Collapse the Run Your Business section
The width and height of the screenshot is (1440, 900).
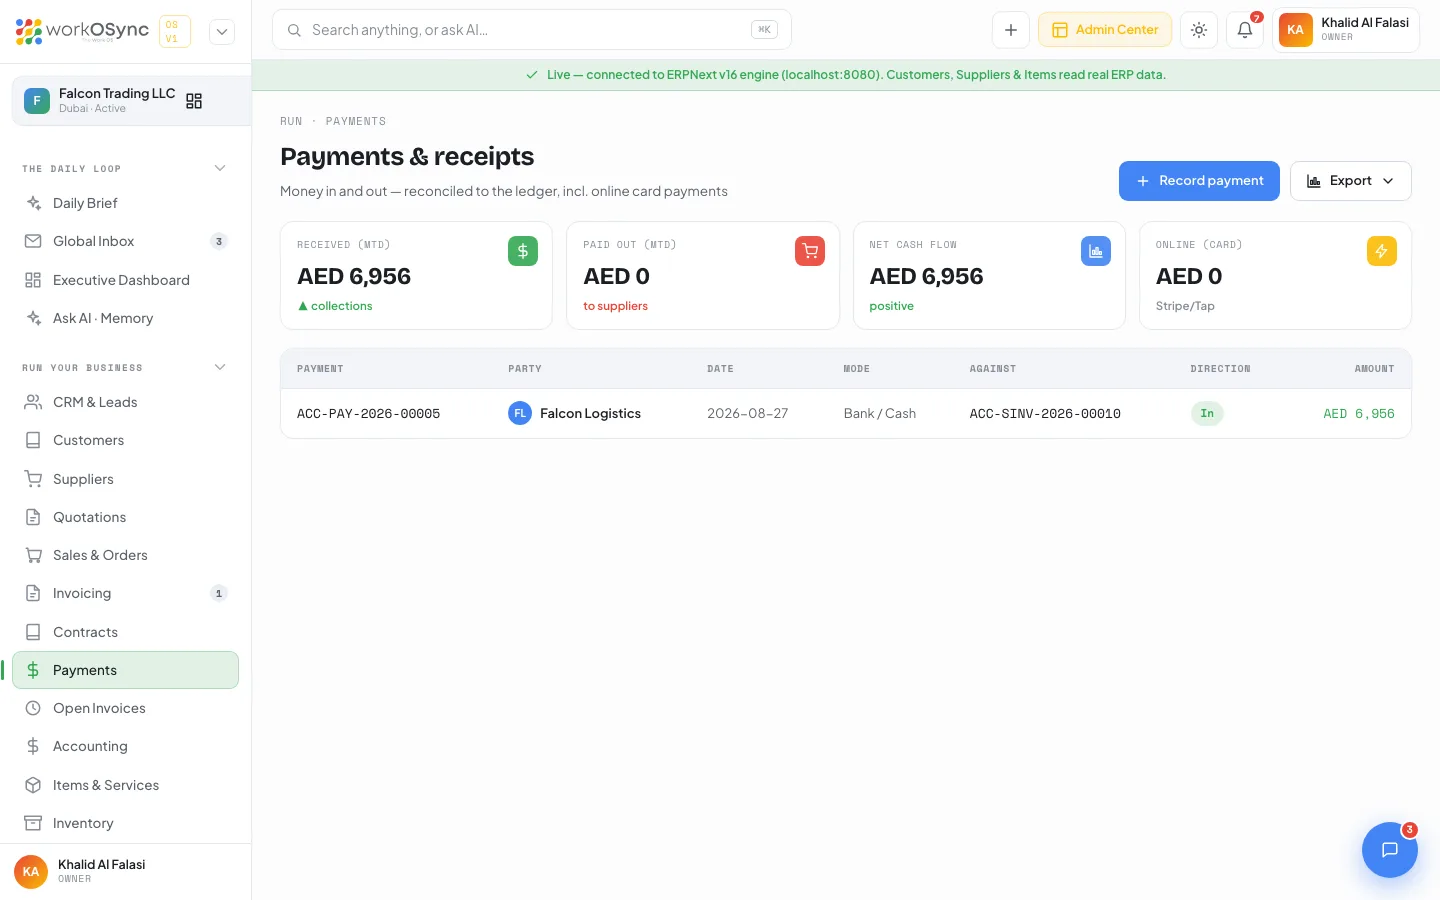point(220,367)
